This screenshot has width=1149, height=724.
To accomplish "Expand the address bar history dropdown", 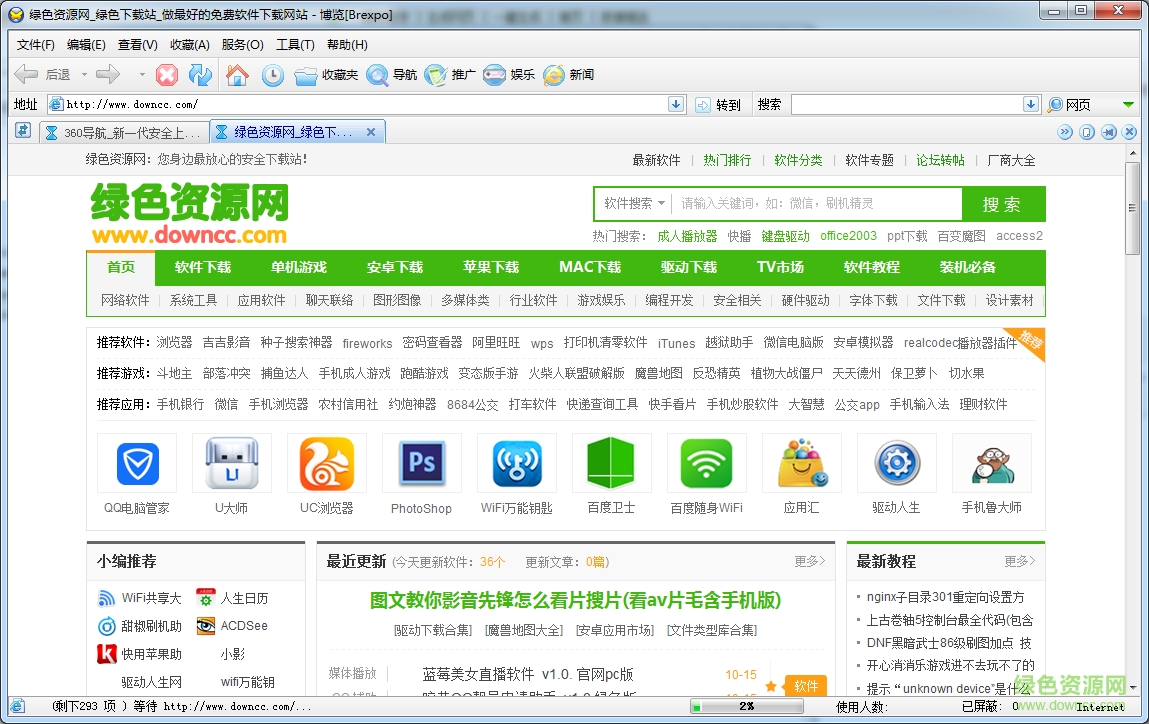I will [x=676, y=104].
